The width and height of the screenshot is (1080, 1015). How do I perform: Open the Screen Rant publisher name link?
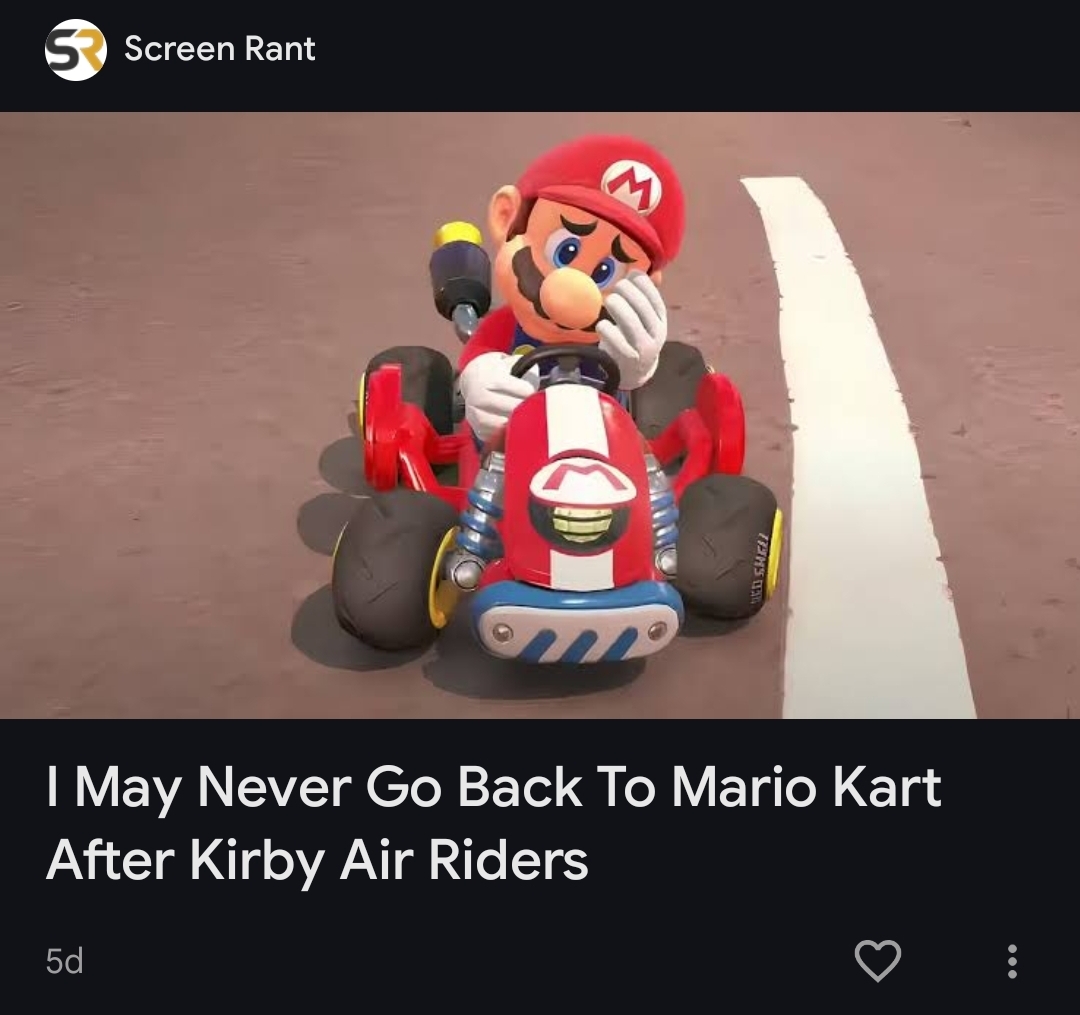coord(220,49)
